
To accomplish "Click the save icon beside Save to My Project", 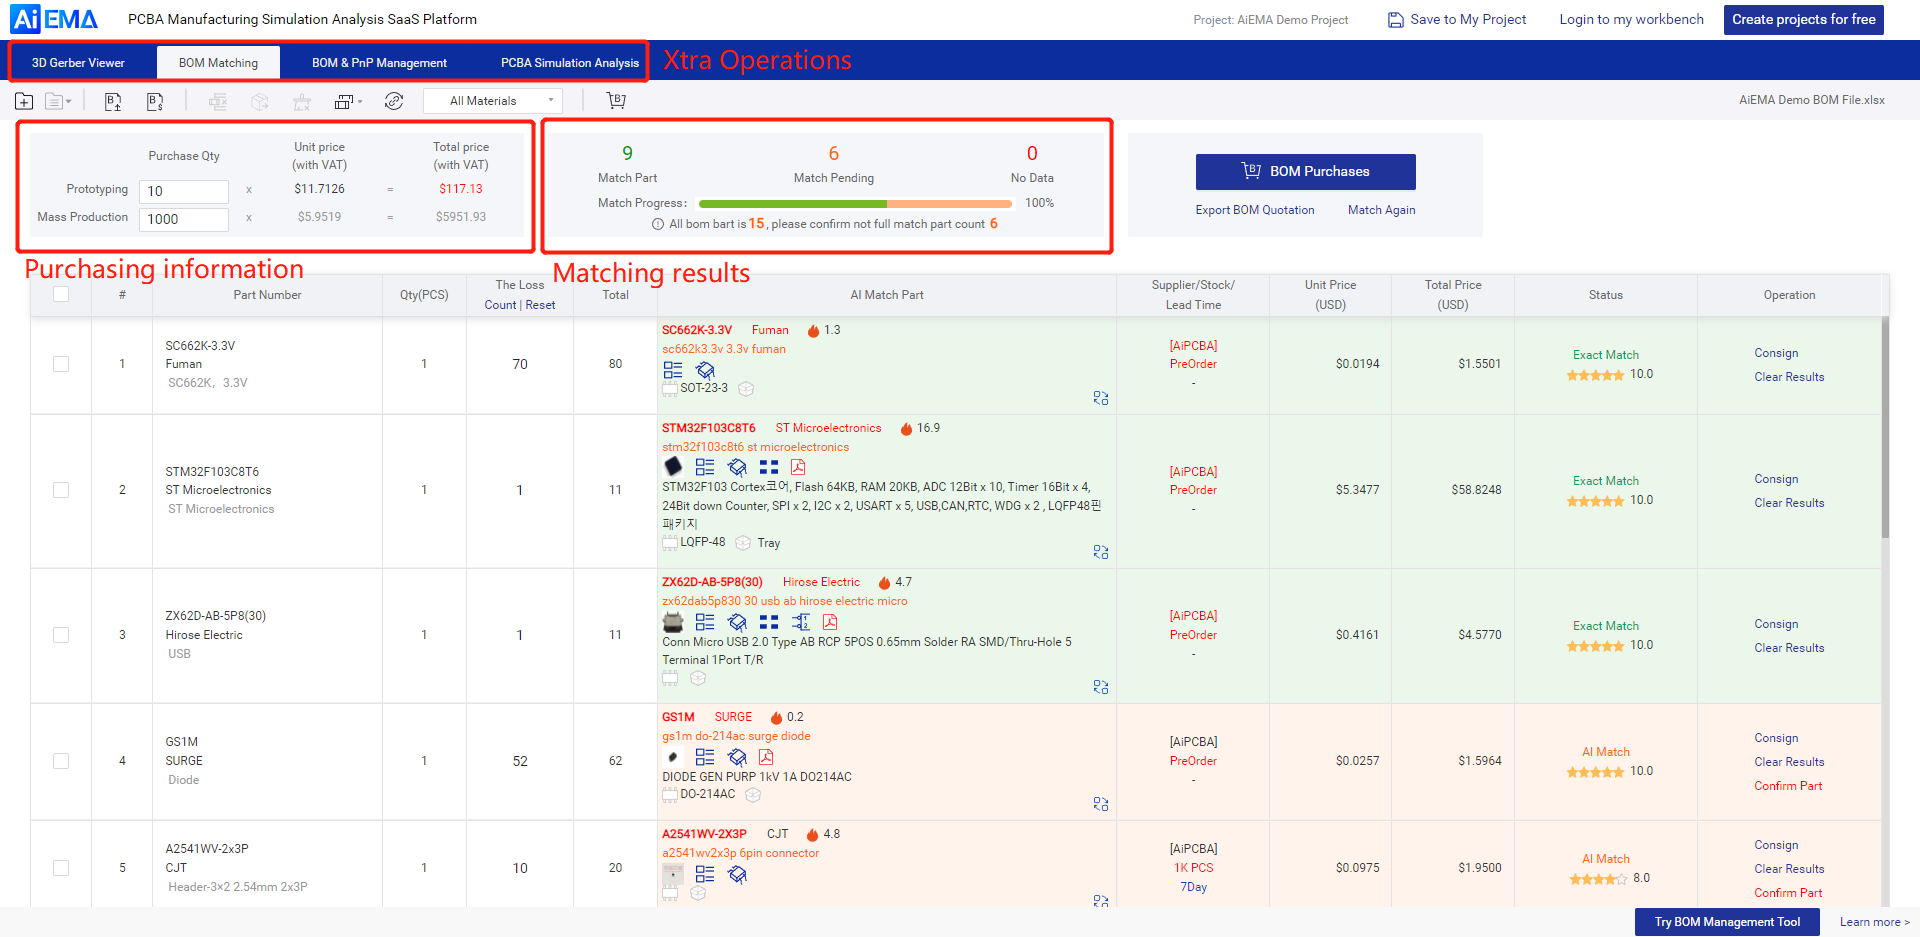I will tap(1396, 20).
